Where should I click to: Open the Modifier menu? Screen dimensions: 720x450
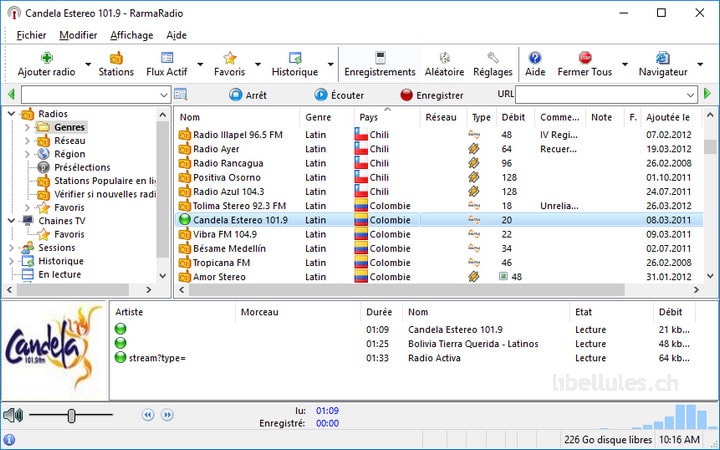[x=78, y=35]
